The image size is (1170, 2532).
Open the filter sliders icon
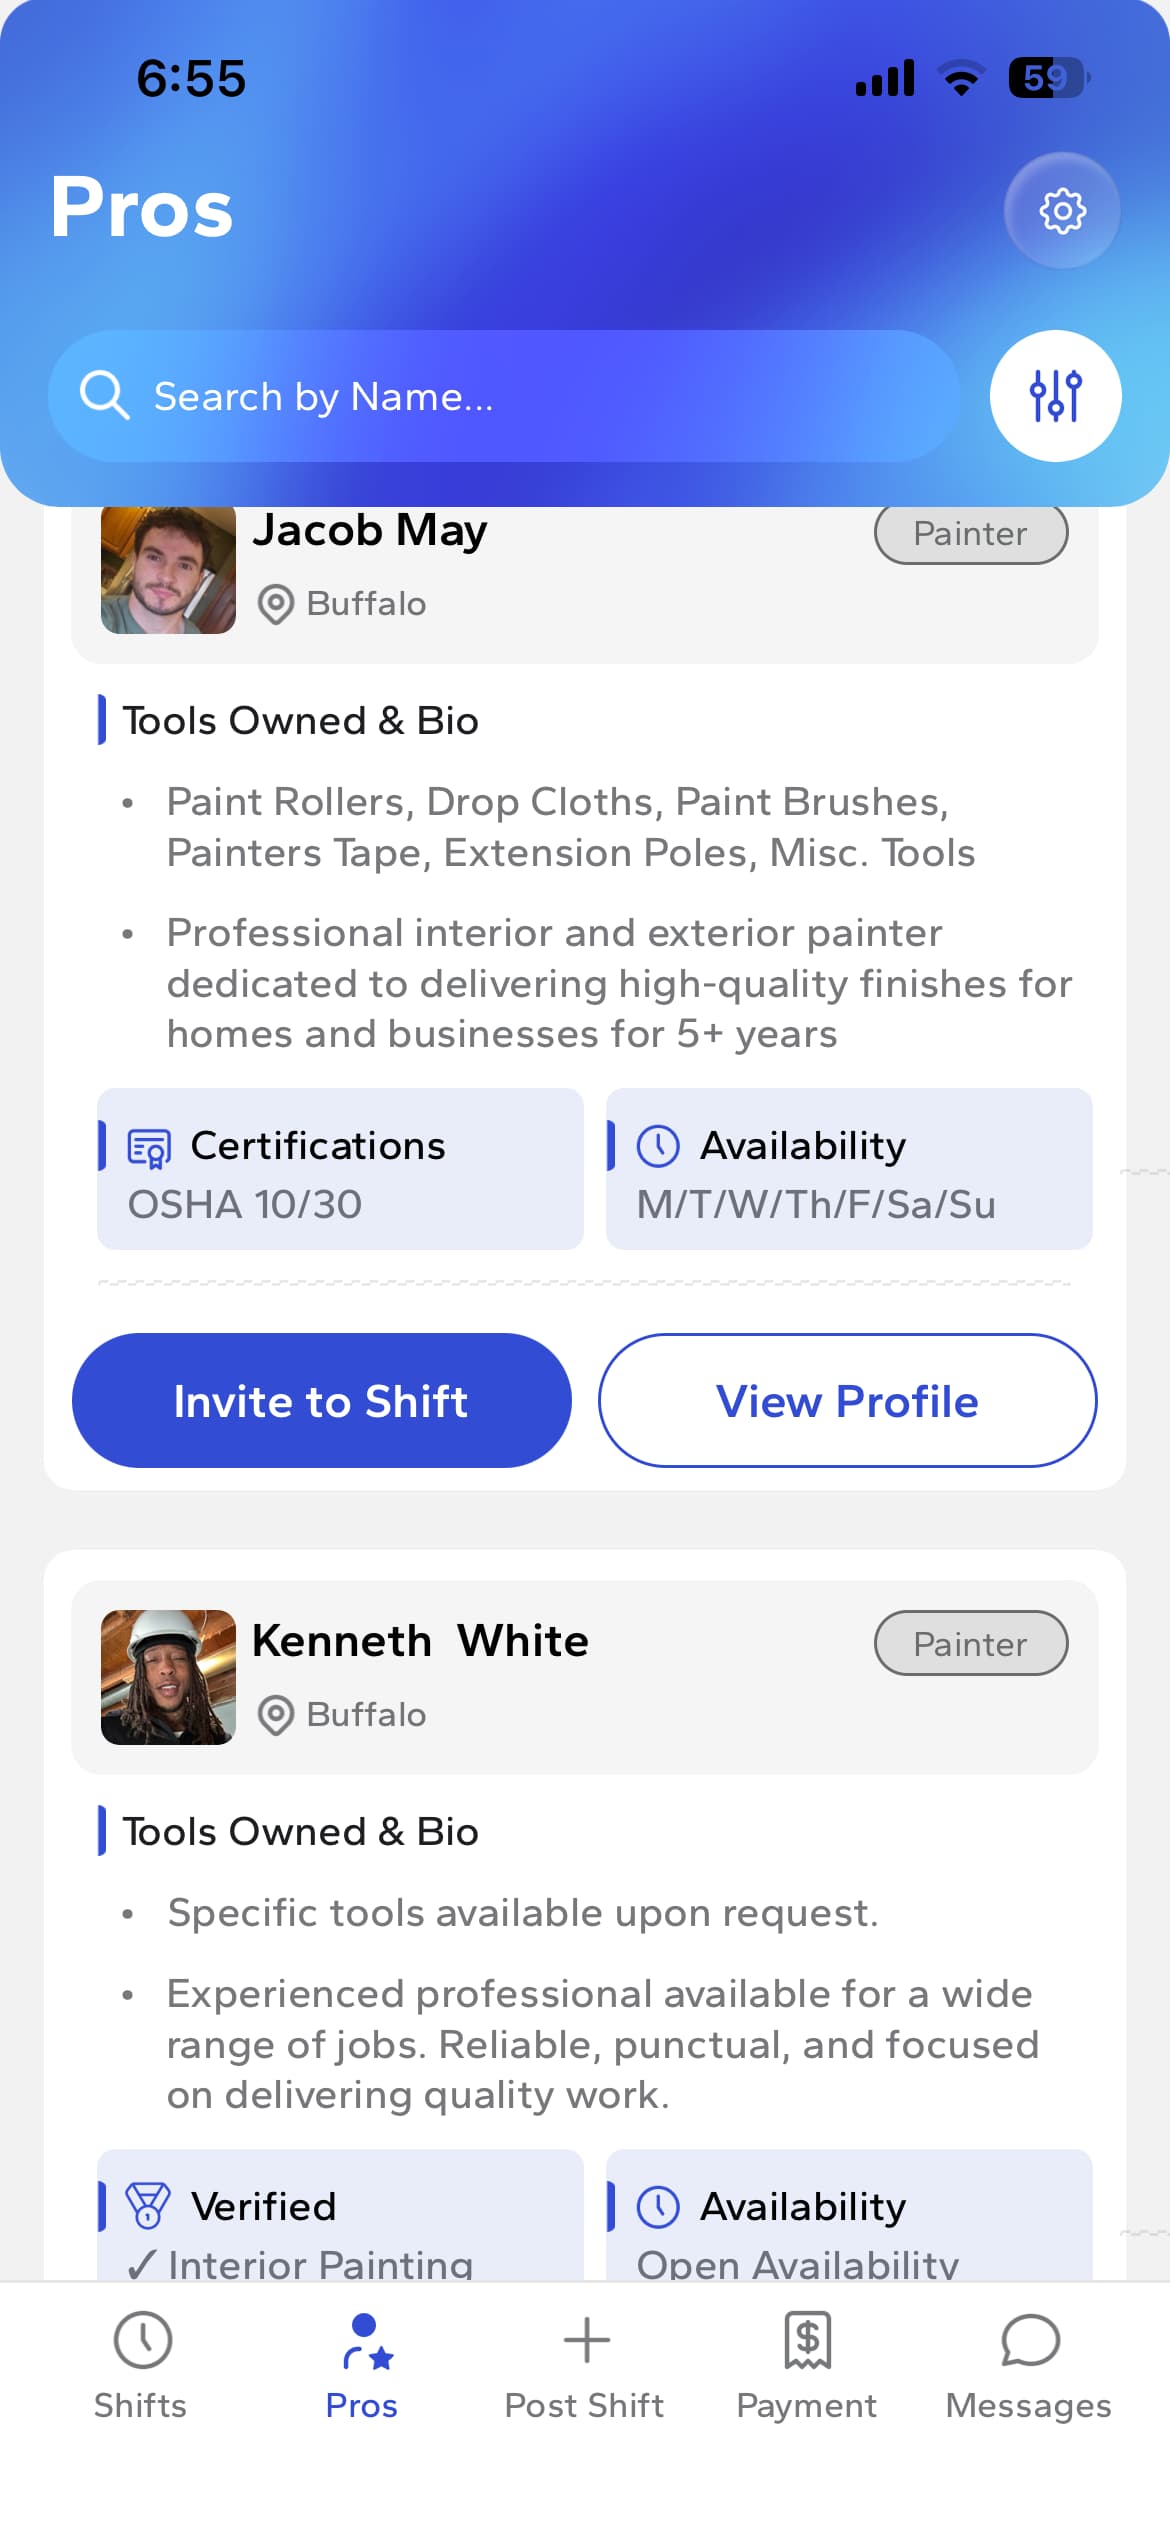[1055, 396]
